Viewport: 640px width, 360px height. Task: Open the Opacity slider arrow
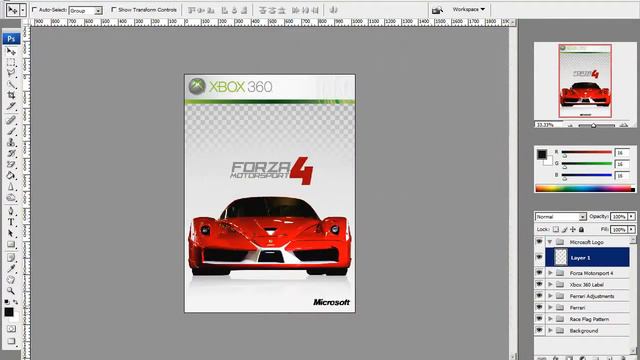point(631,216)
